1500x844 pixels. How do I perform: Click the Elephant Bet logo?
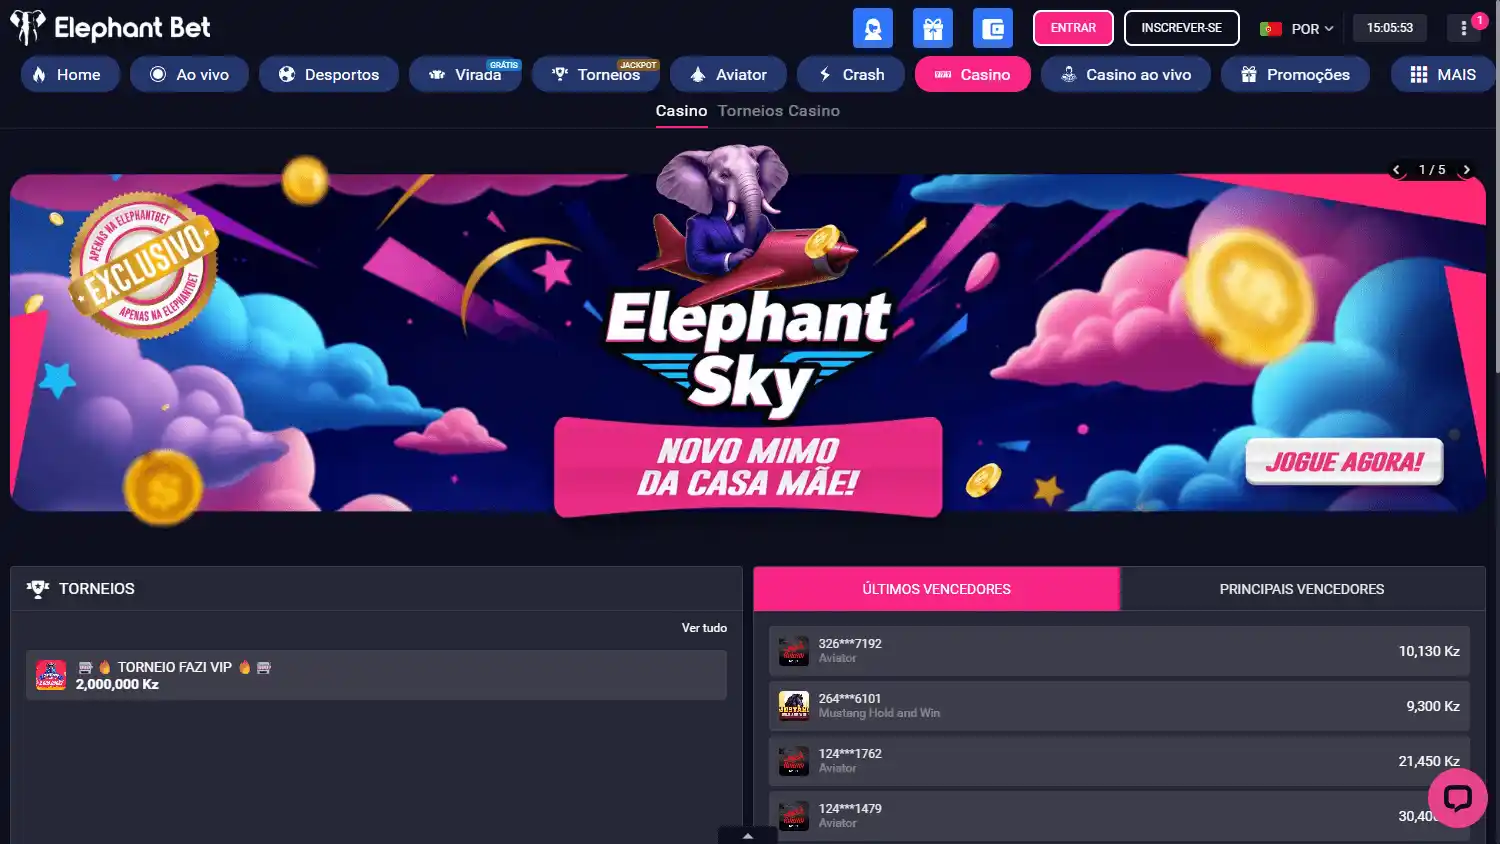click(x=110, y=28)
